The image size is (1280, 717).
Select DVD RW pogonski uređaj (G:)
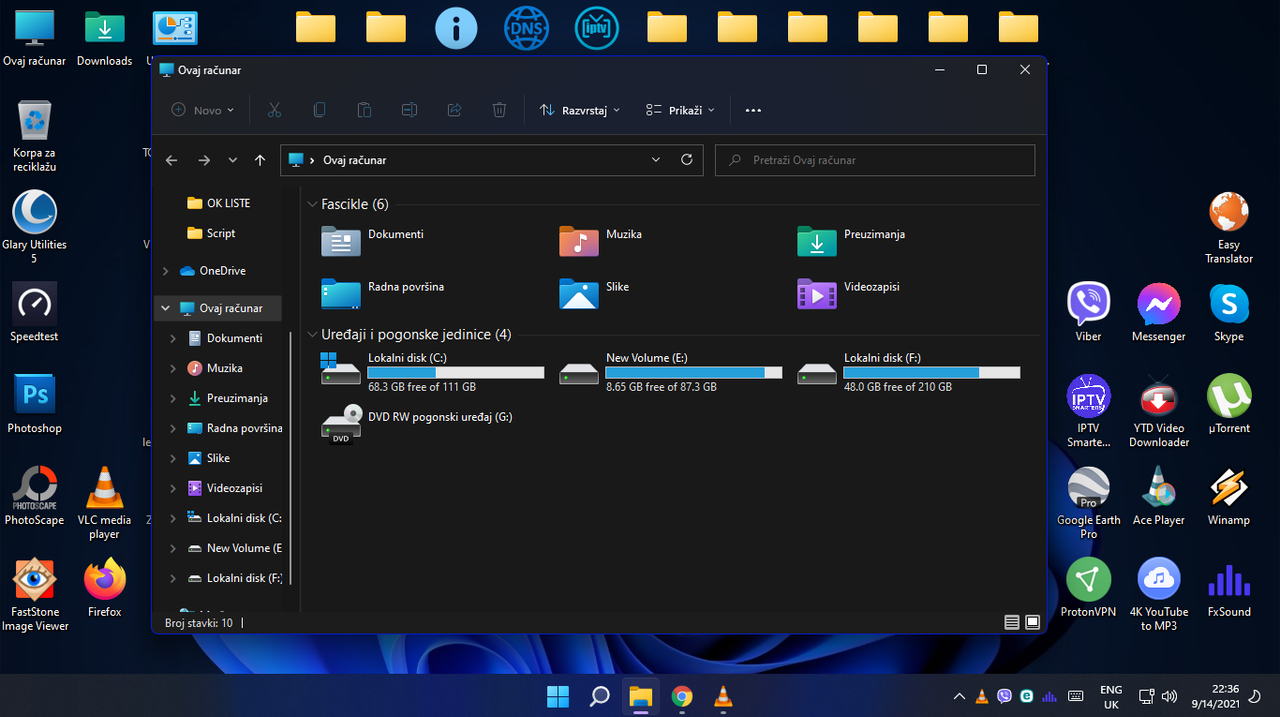tap(417, 424)
